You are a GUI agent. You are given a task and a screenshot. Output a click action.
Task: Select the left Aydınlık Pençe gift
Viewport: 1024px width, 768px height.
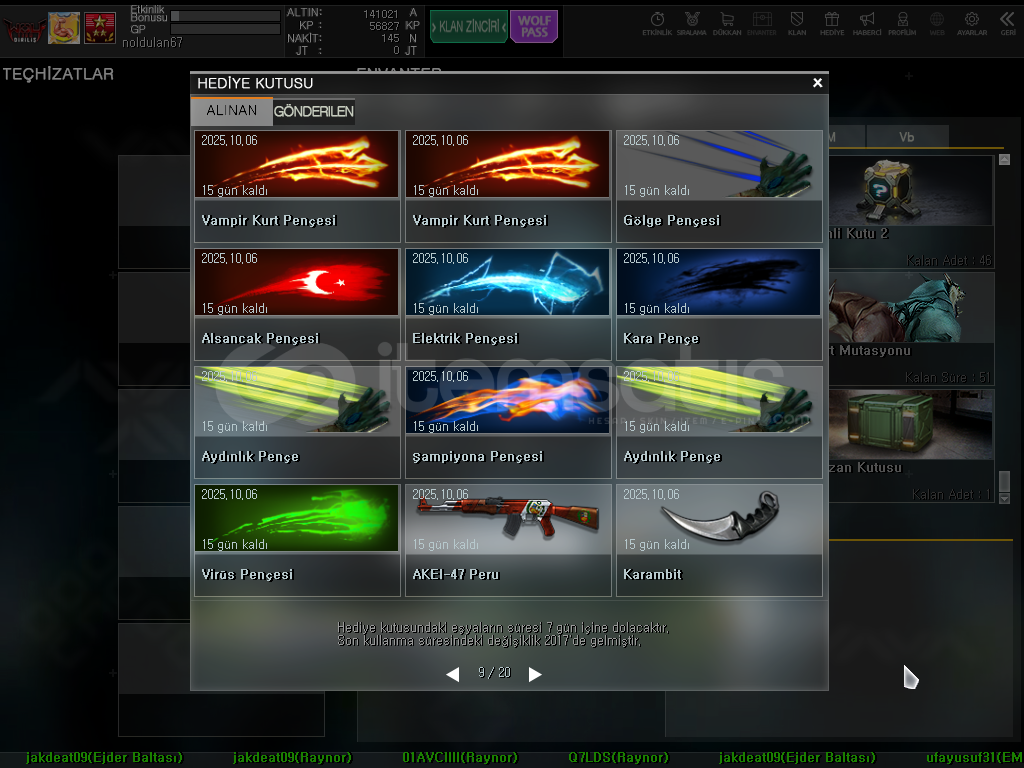coord(297,423)
